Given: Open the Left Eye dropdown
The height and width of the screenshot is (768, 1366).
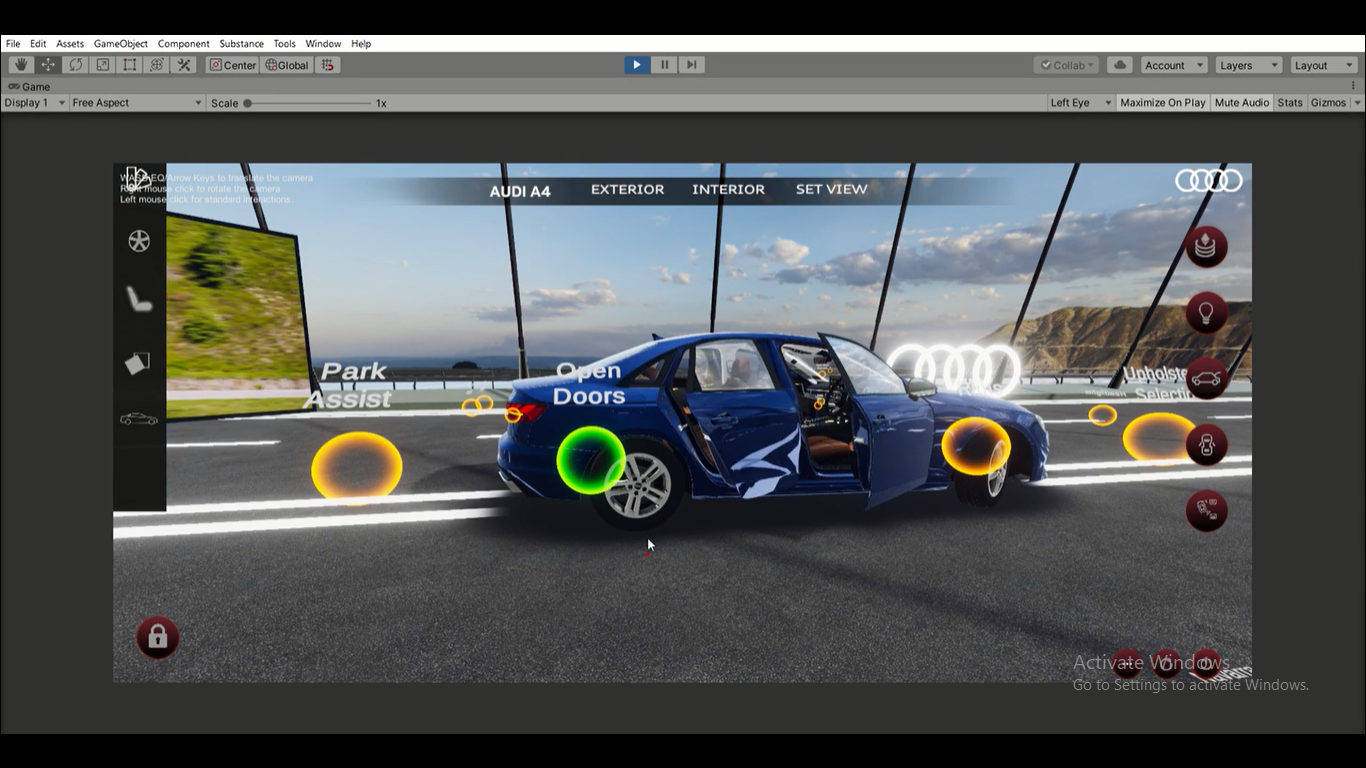Looking at the screenshot, I should (1080, 103).
